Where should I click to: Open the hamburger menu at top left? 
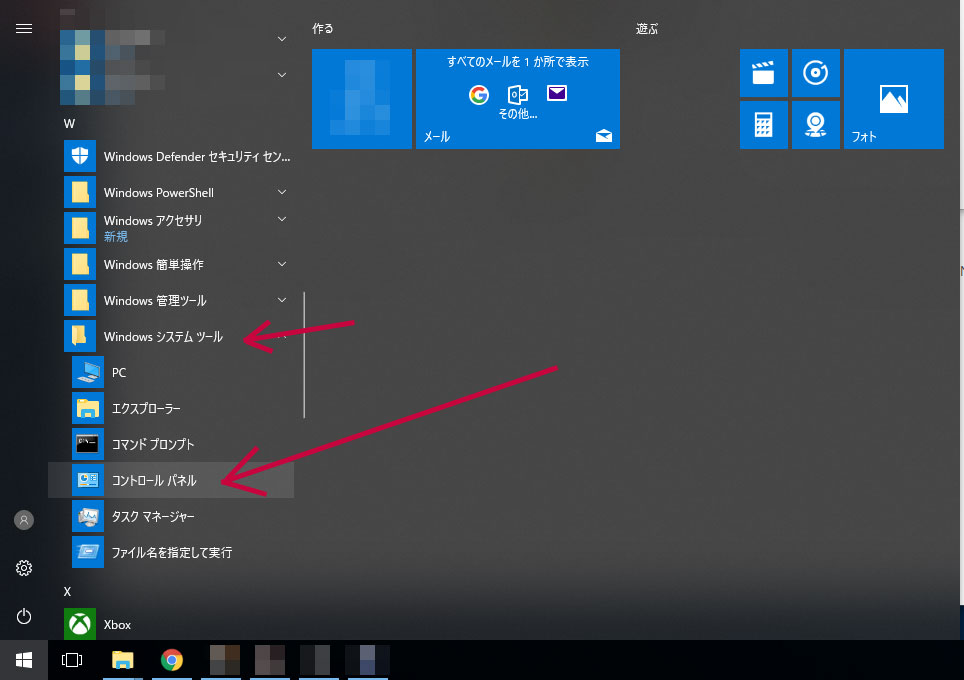(24, 29)
